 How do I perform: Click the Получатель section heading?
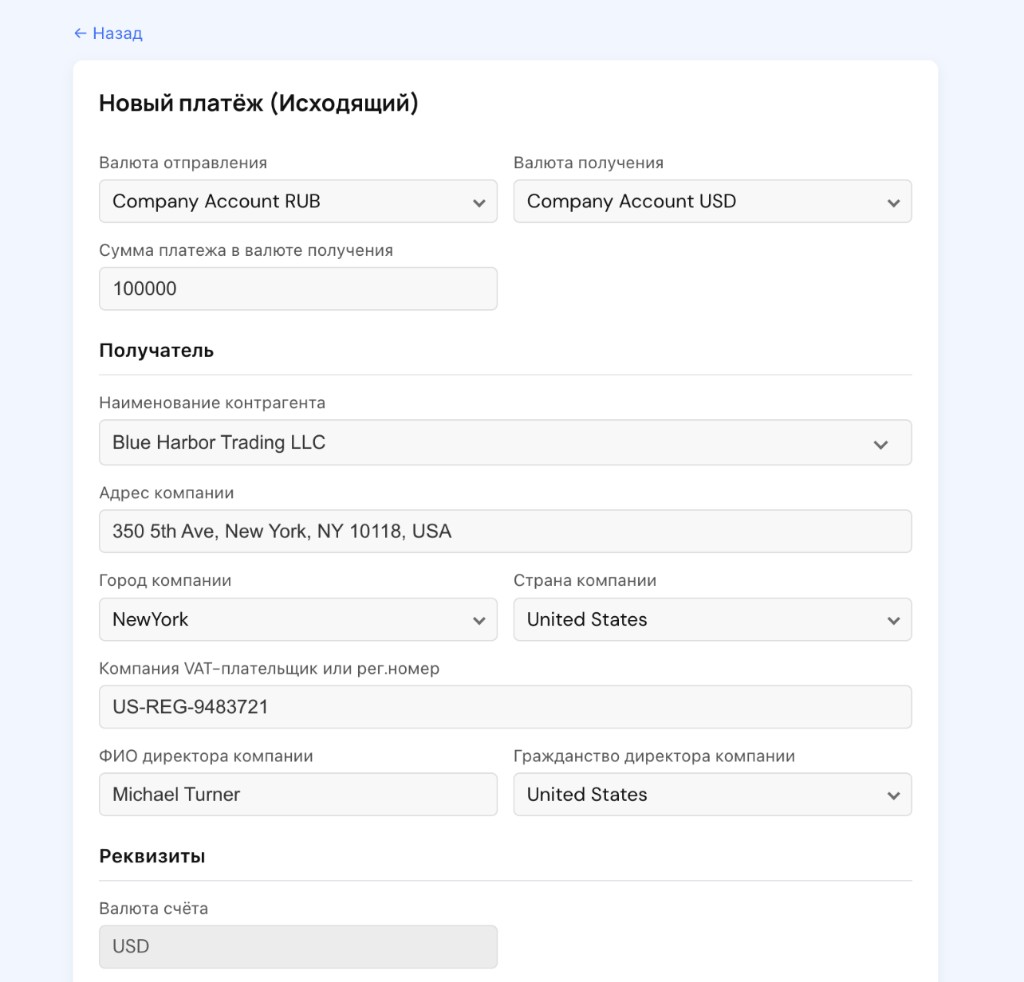click(x=156, y=350)
